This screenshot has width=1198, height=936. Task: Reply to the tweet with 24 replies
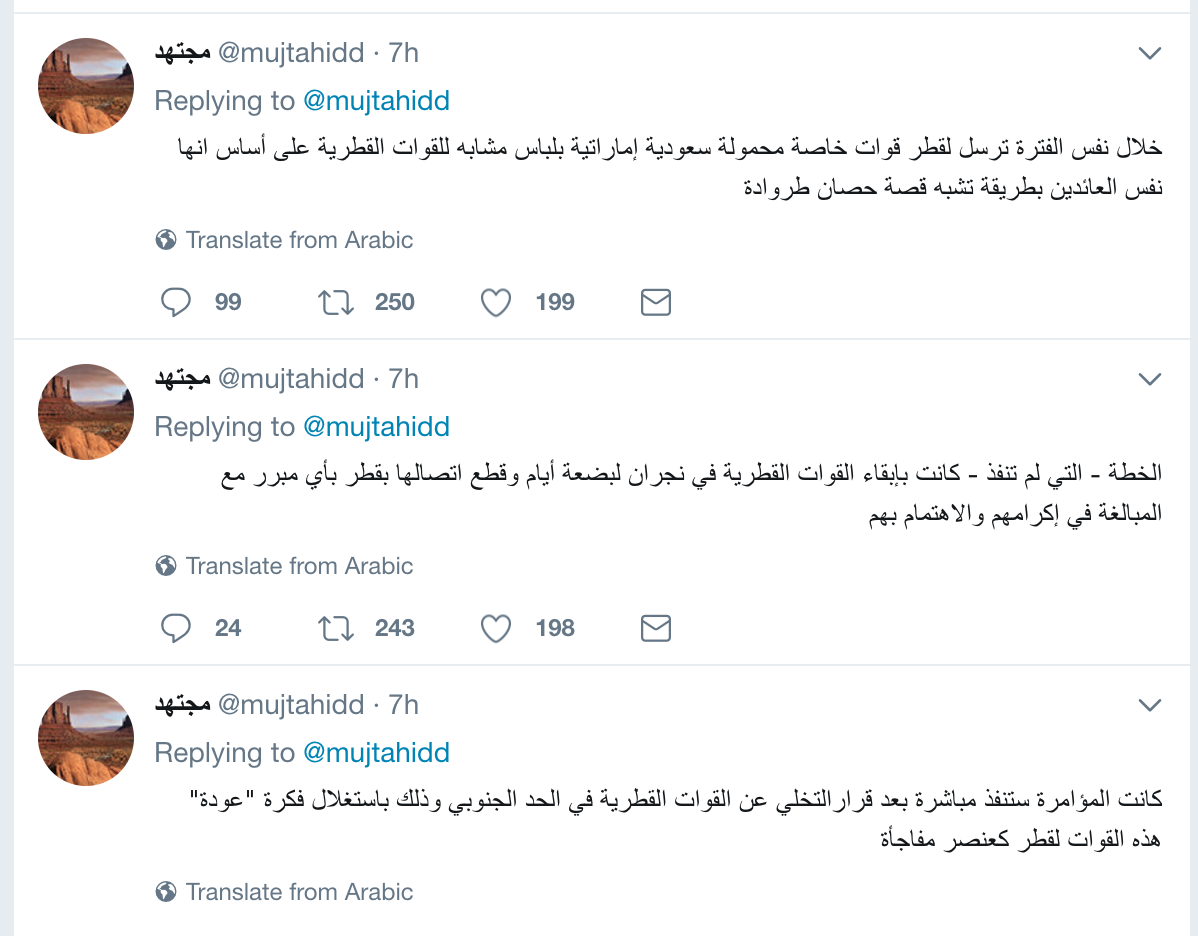point(176,628)
